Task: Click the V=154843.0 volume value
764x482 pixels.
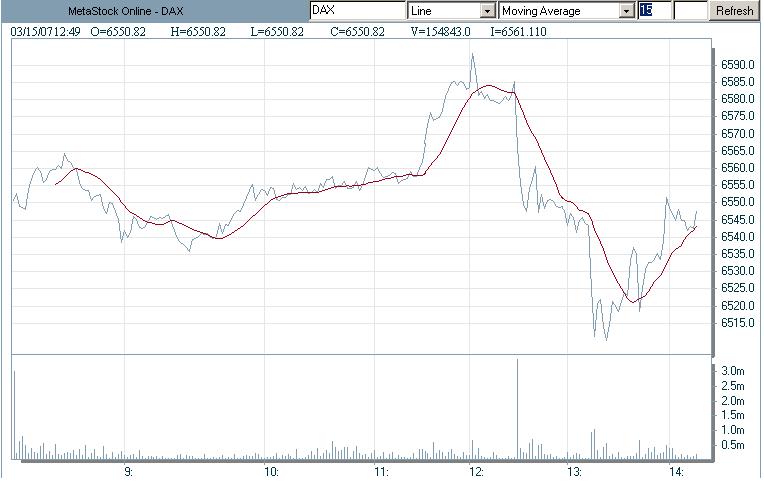Action: (x=440, y=32)
